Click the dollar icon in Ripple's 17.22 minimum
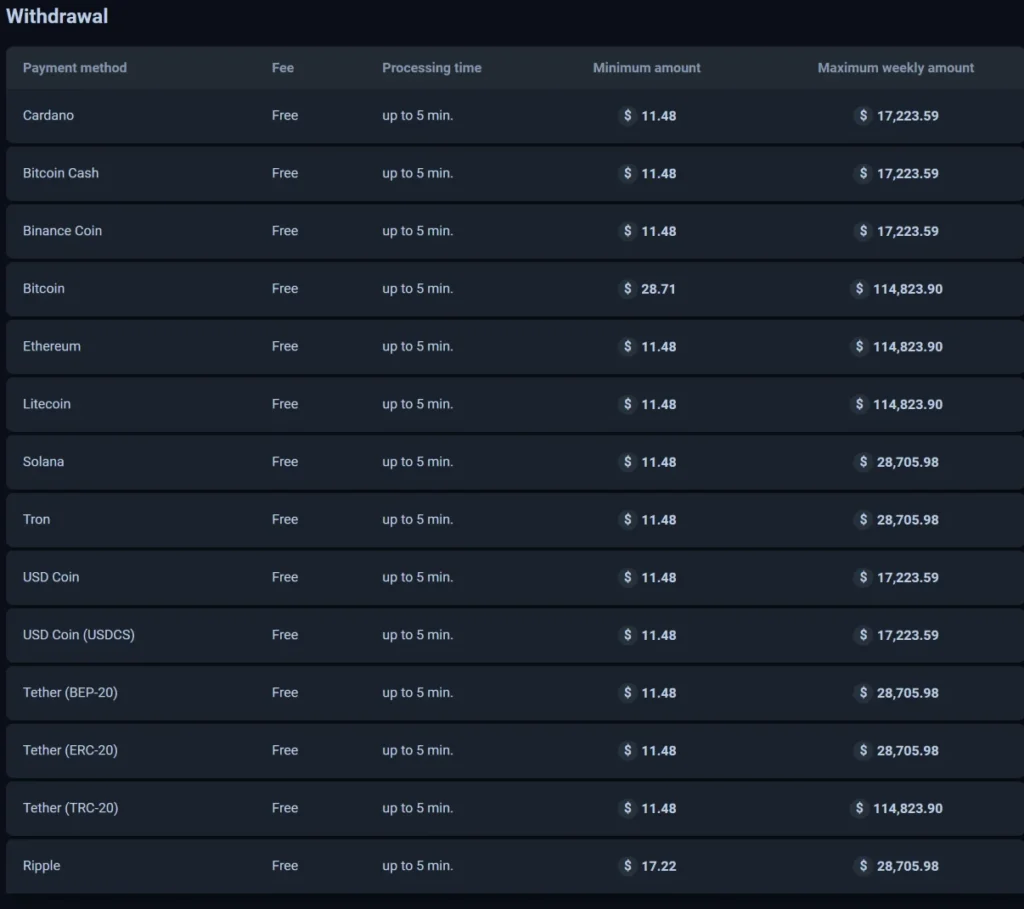Viewport: 1024px width, 909px height. click(628, 866)
